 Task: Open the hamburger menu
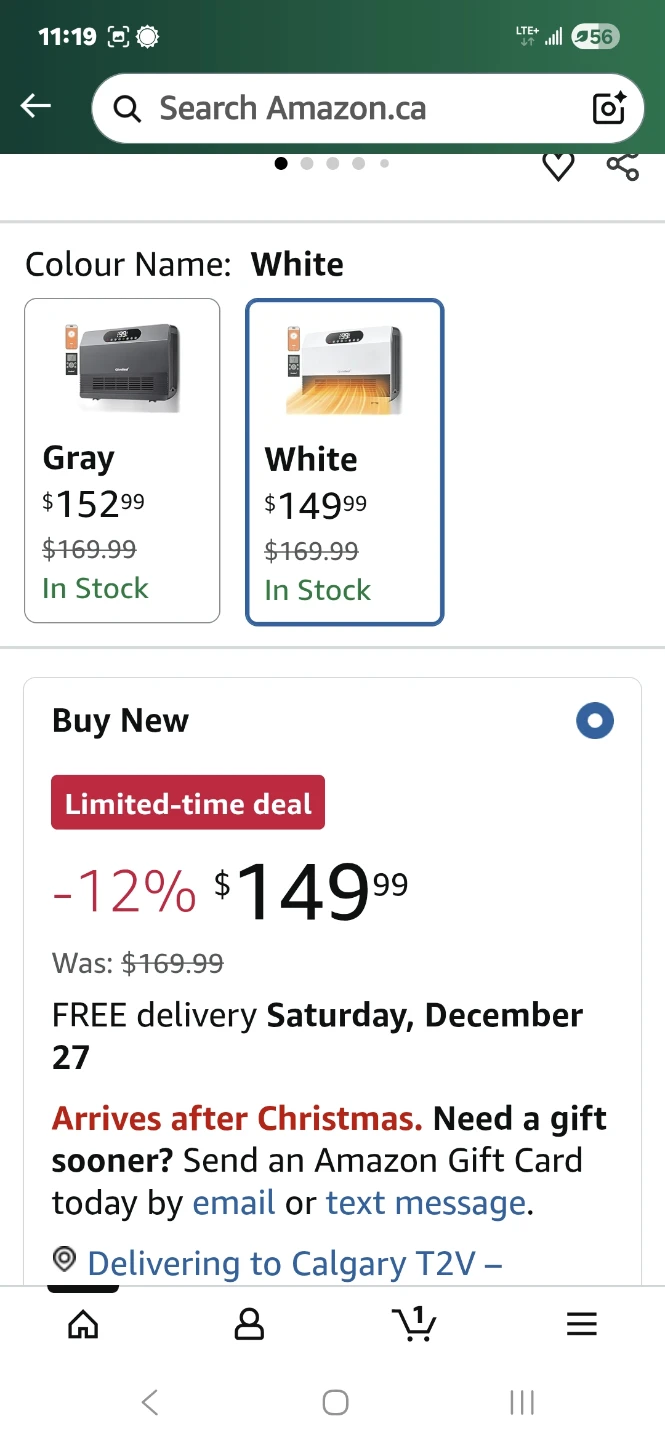581,1324
